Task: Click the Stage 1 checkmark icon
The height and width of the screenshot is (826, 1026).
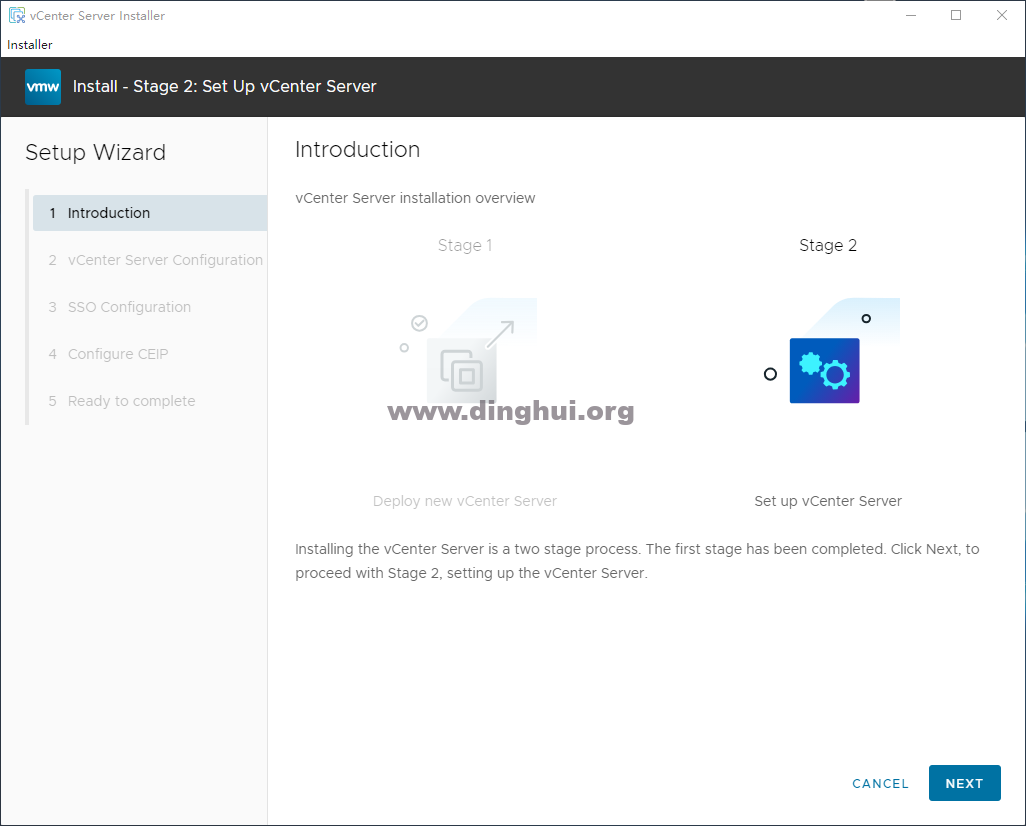Action: [419, 323]
